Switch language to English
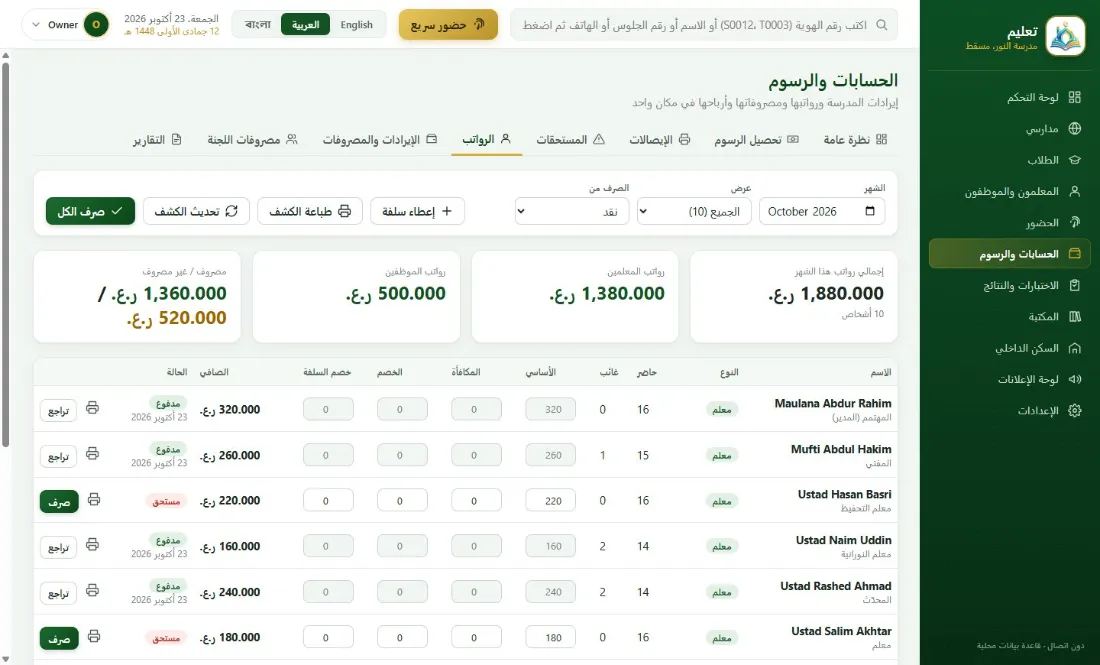 [356, 25]
